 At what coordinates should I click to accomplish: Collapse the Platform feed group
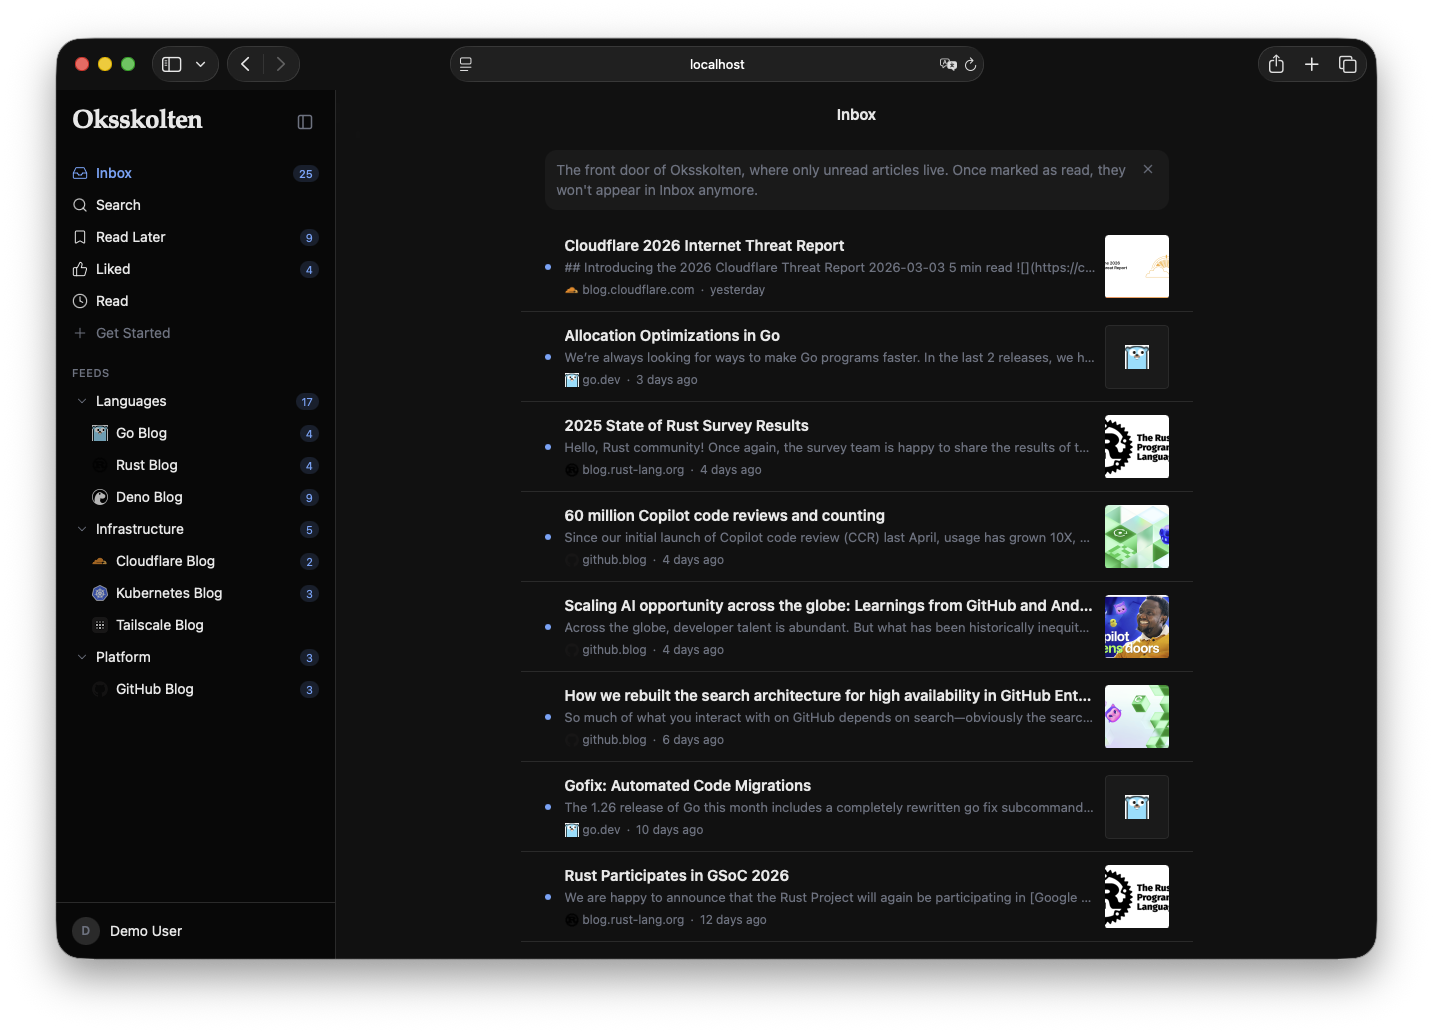pyautogui.click(x=82, y=657)
